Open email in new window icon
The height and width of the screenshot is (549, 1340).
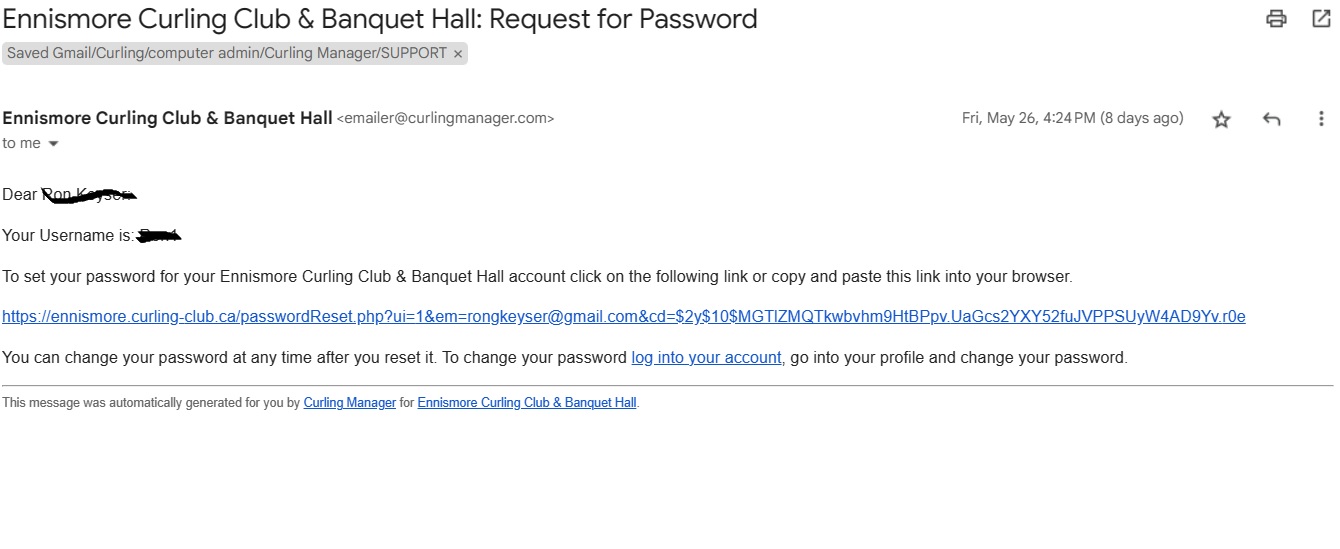click(x=1320, y=18)
